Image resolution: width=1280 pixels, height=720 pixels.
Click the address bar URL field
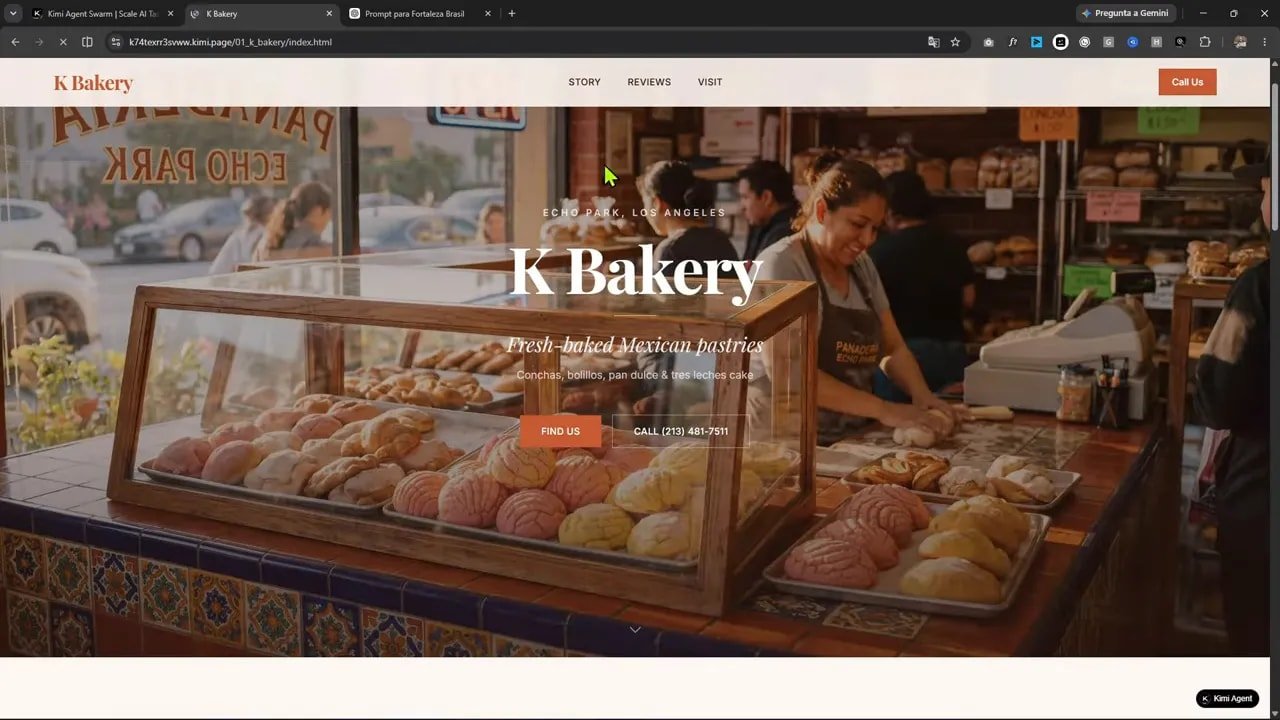520,42
